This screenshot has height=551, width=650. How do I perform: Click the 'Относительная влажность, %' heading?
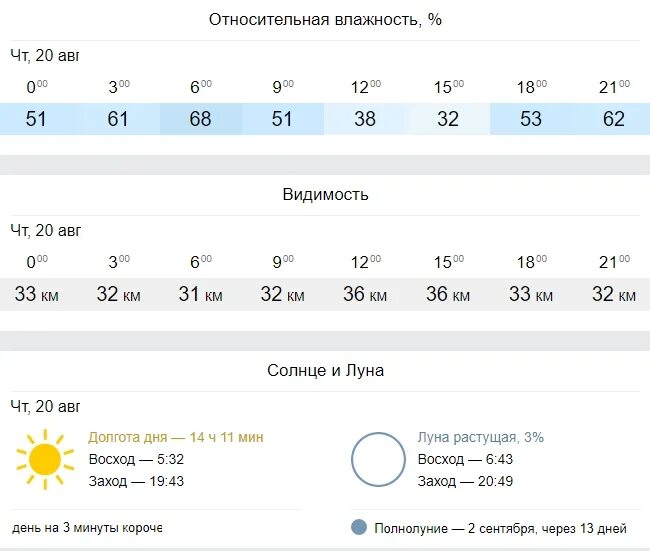tap(325, 19)
